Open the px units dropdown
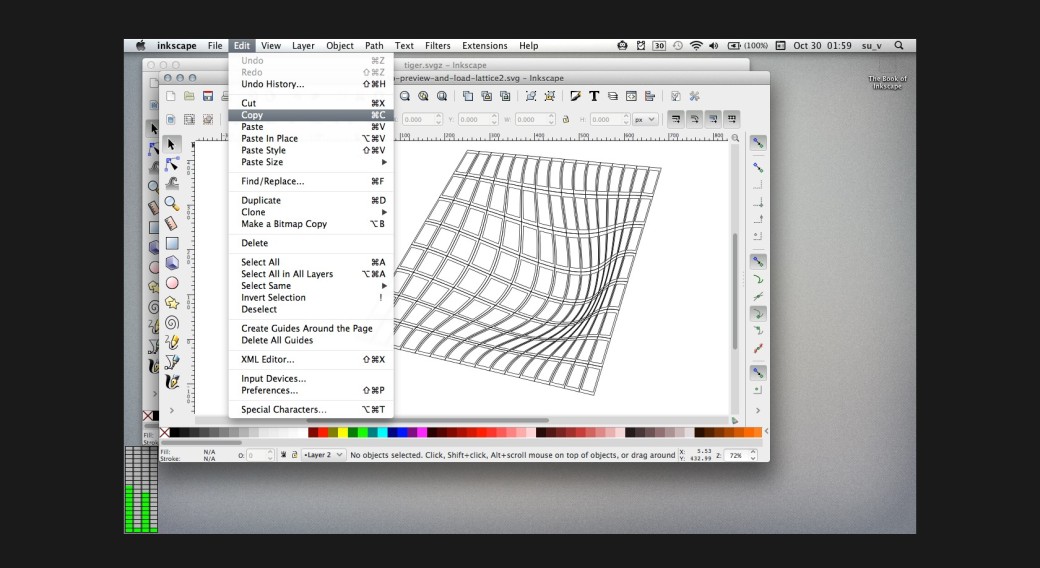1040x568 pixels. pyautogui.click(x=645, y=119)
